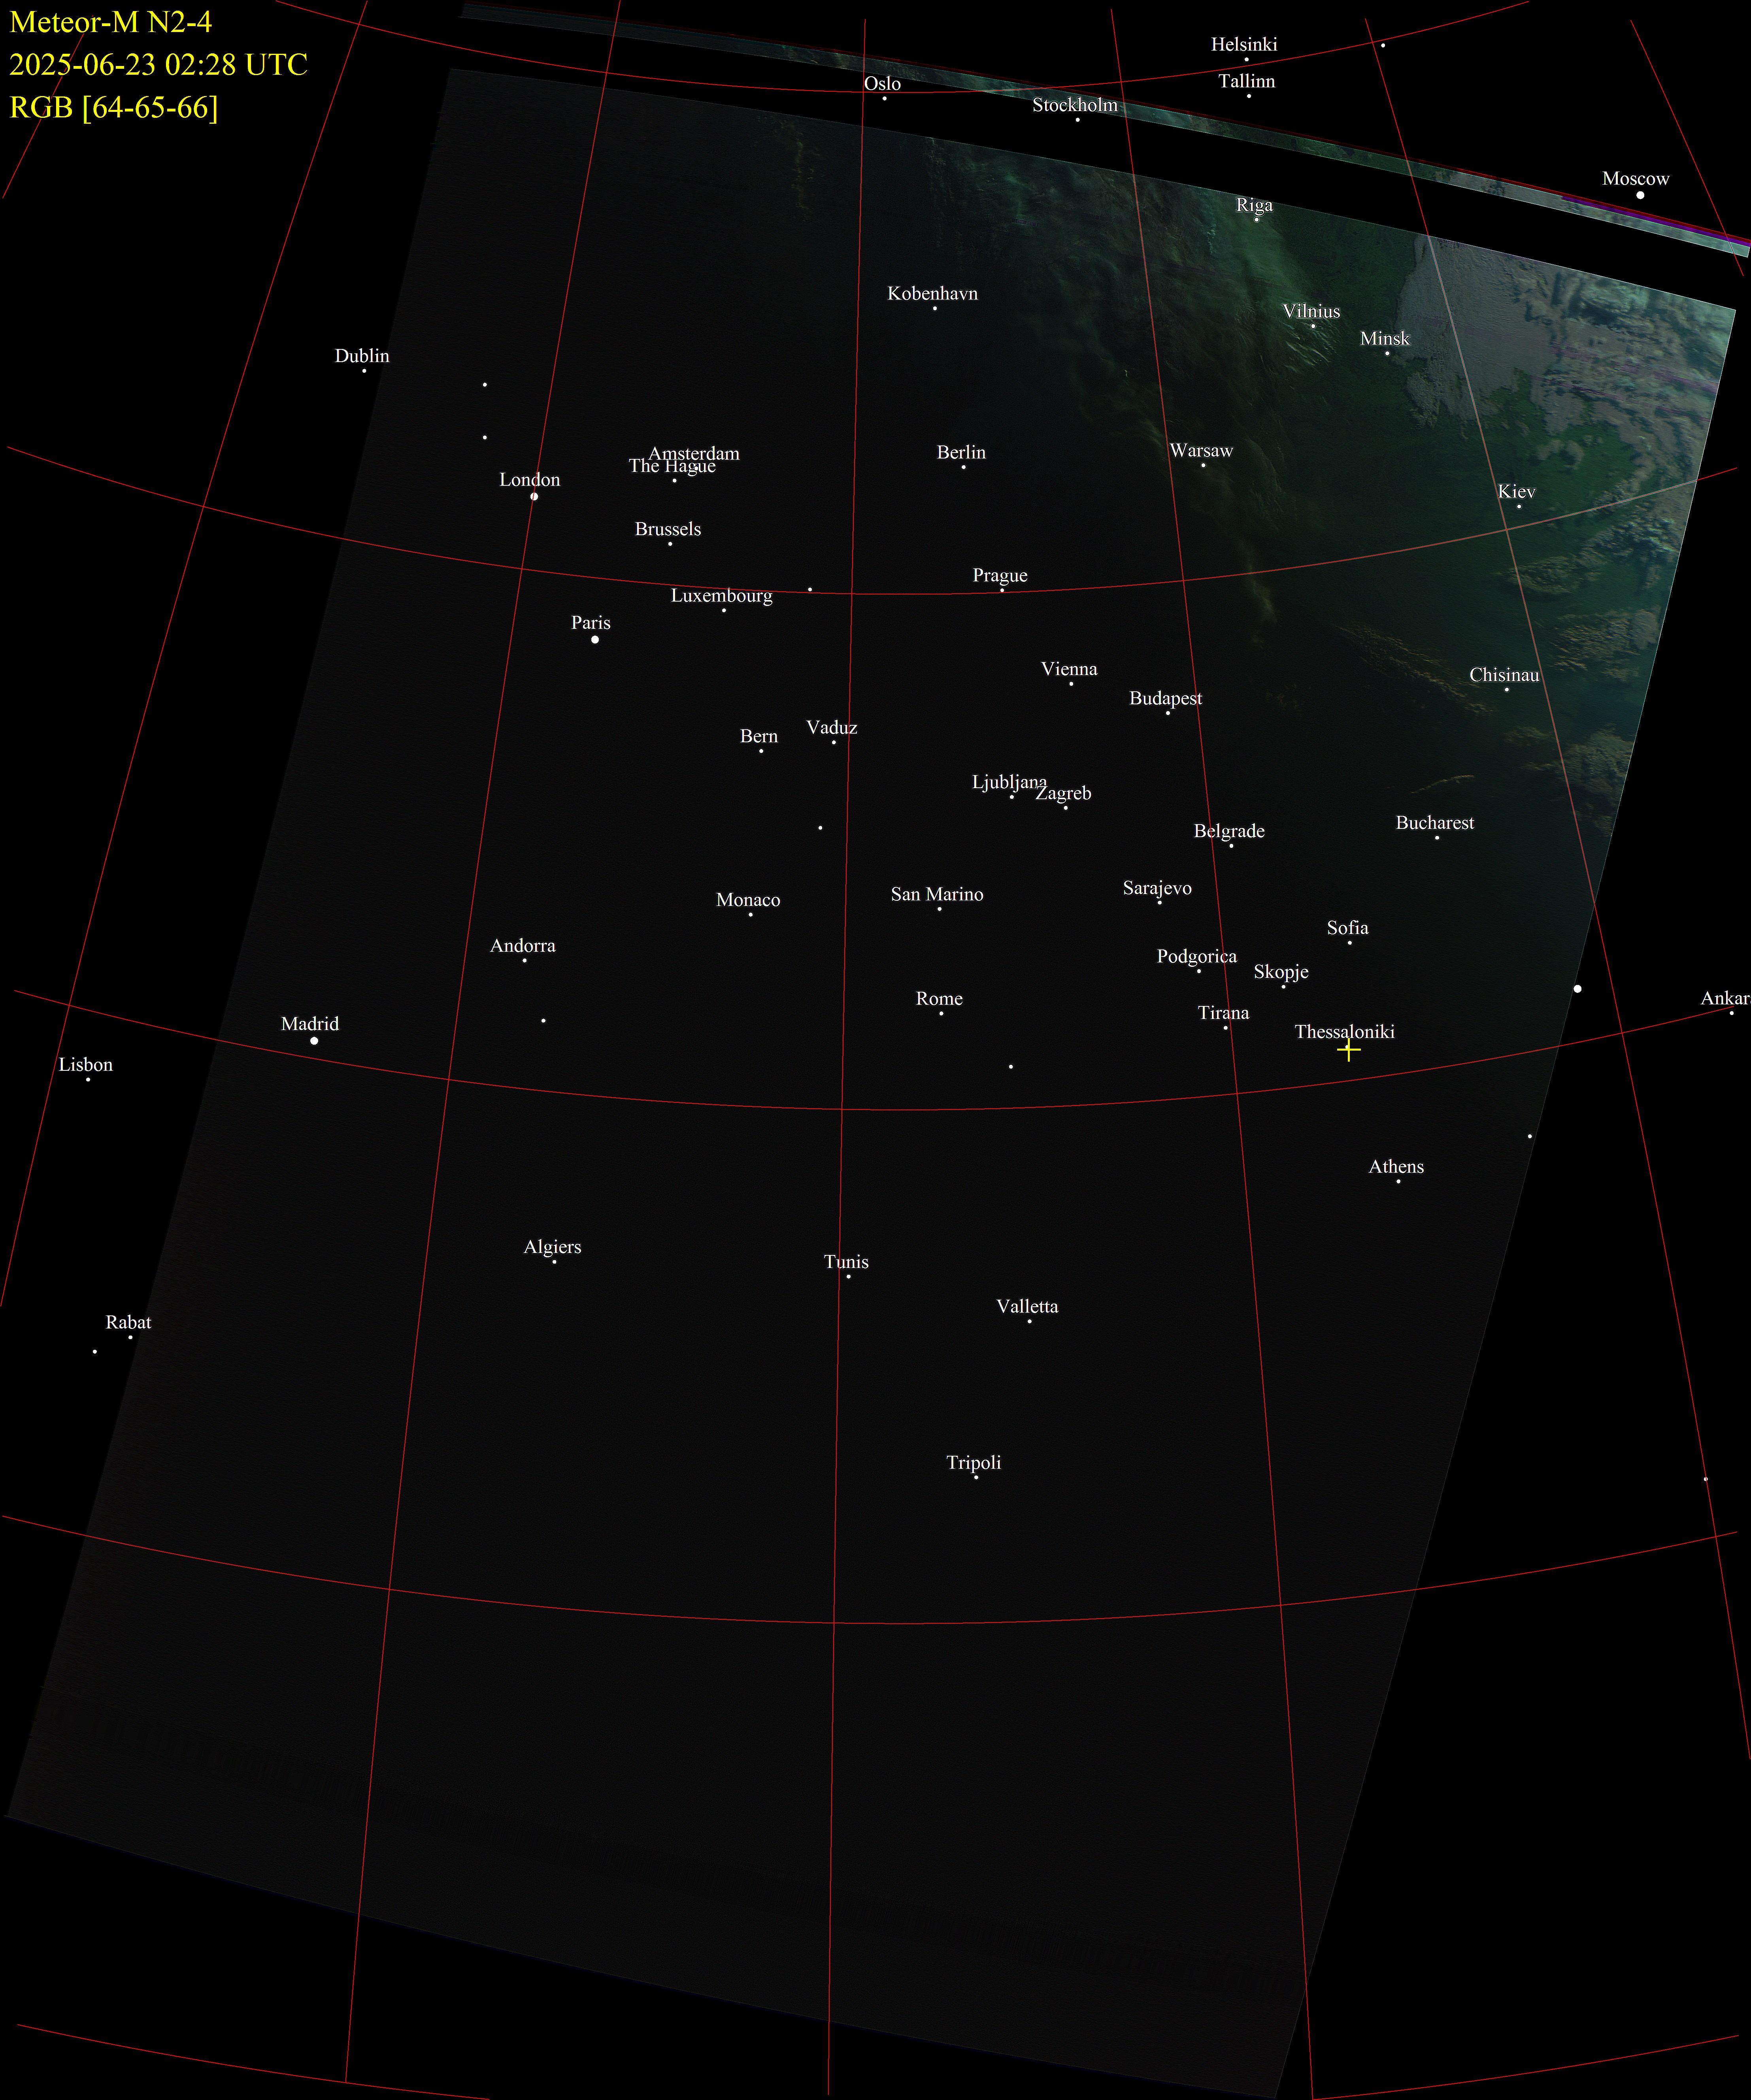1751x2100 pixels.
Task: Select the 'Dublin' city label
Action: pyautogui.click(x=362, y=356)
